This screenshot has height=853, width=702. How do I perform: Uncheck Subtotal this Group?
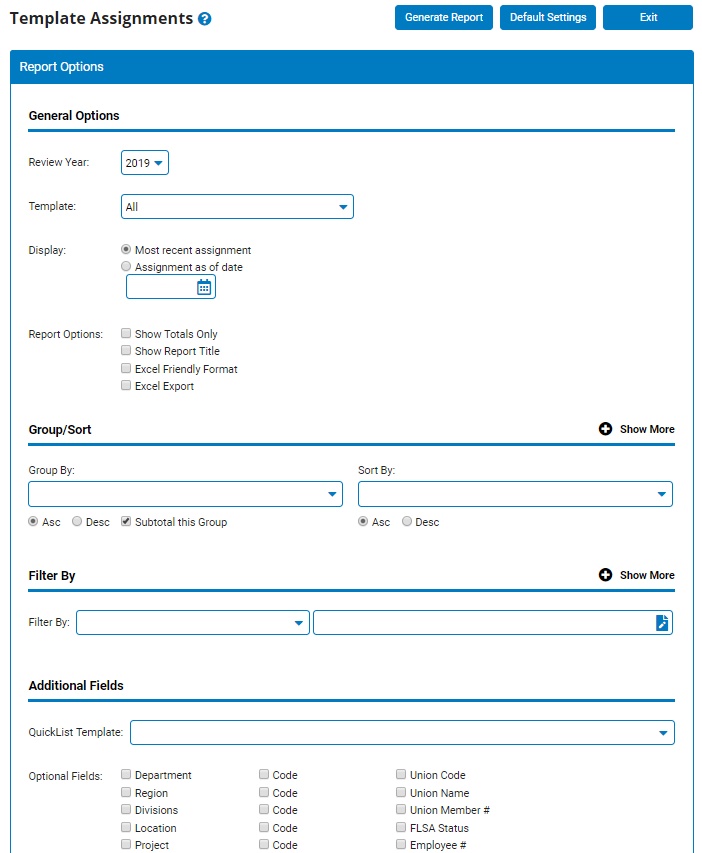[126, 521]
